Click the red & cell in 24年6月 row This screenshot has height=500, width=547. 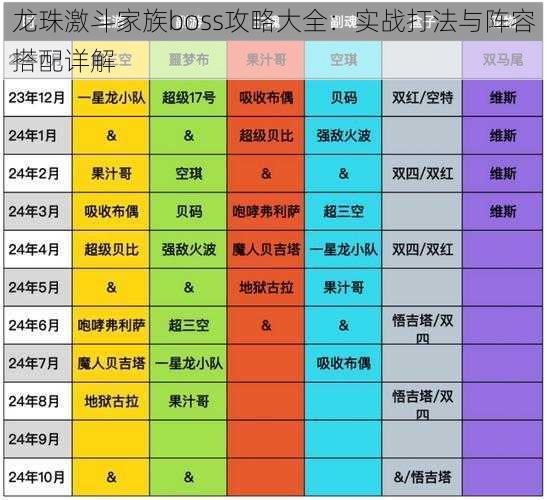pyautogui.click(x=266, y=326)
